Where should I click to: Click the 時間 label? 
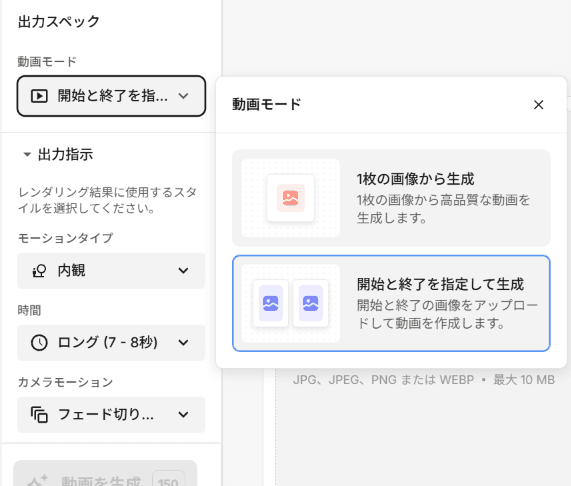[x=29, y=310]
